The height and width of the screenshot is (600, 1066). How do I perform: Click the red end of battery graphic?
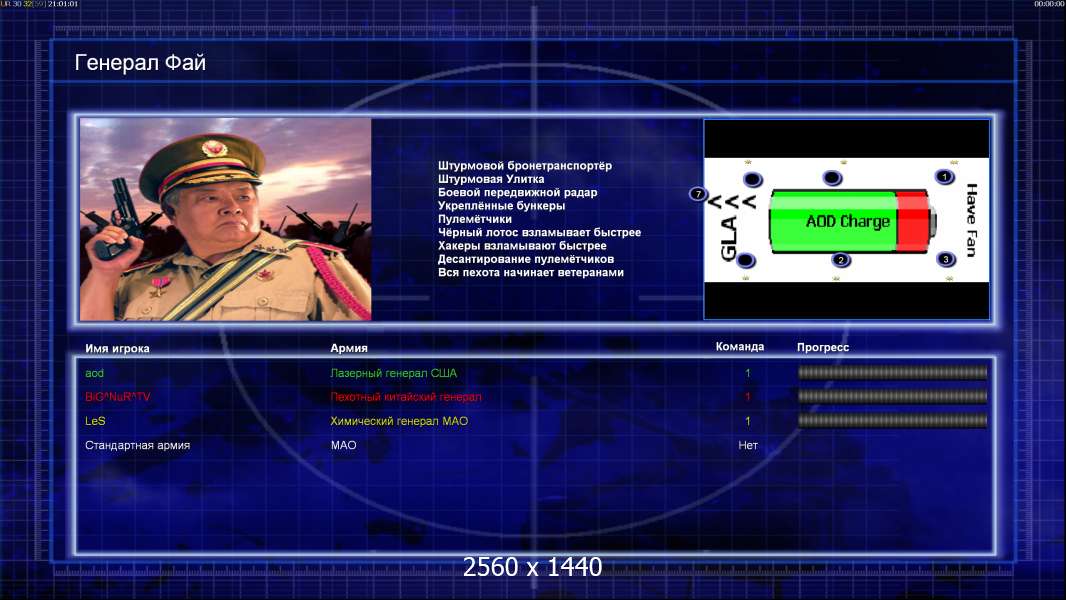coord(913,222)
